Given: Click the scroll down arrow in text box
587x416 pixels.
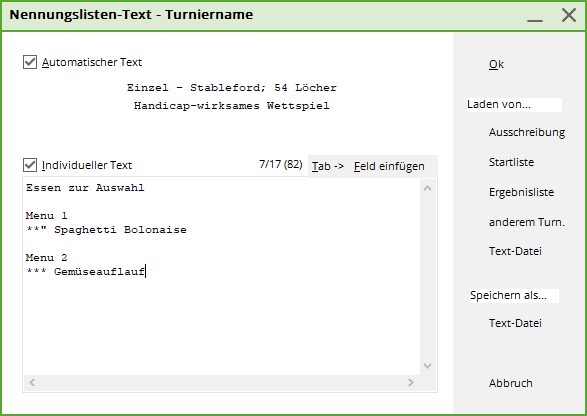Looking at the screenshot, I should (x=428, y=365).
